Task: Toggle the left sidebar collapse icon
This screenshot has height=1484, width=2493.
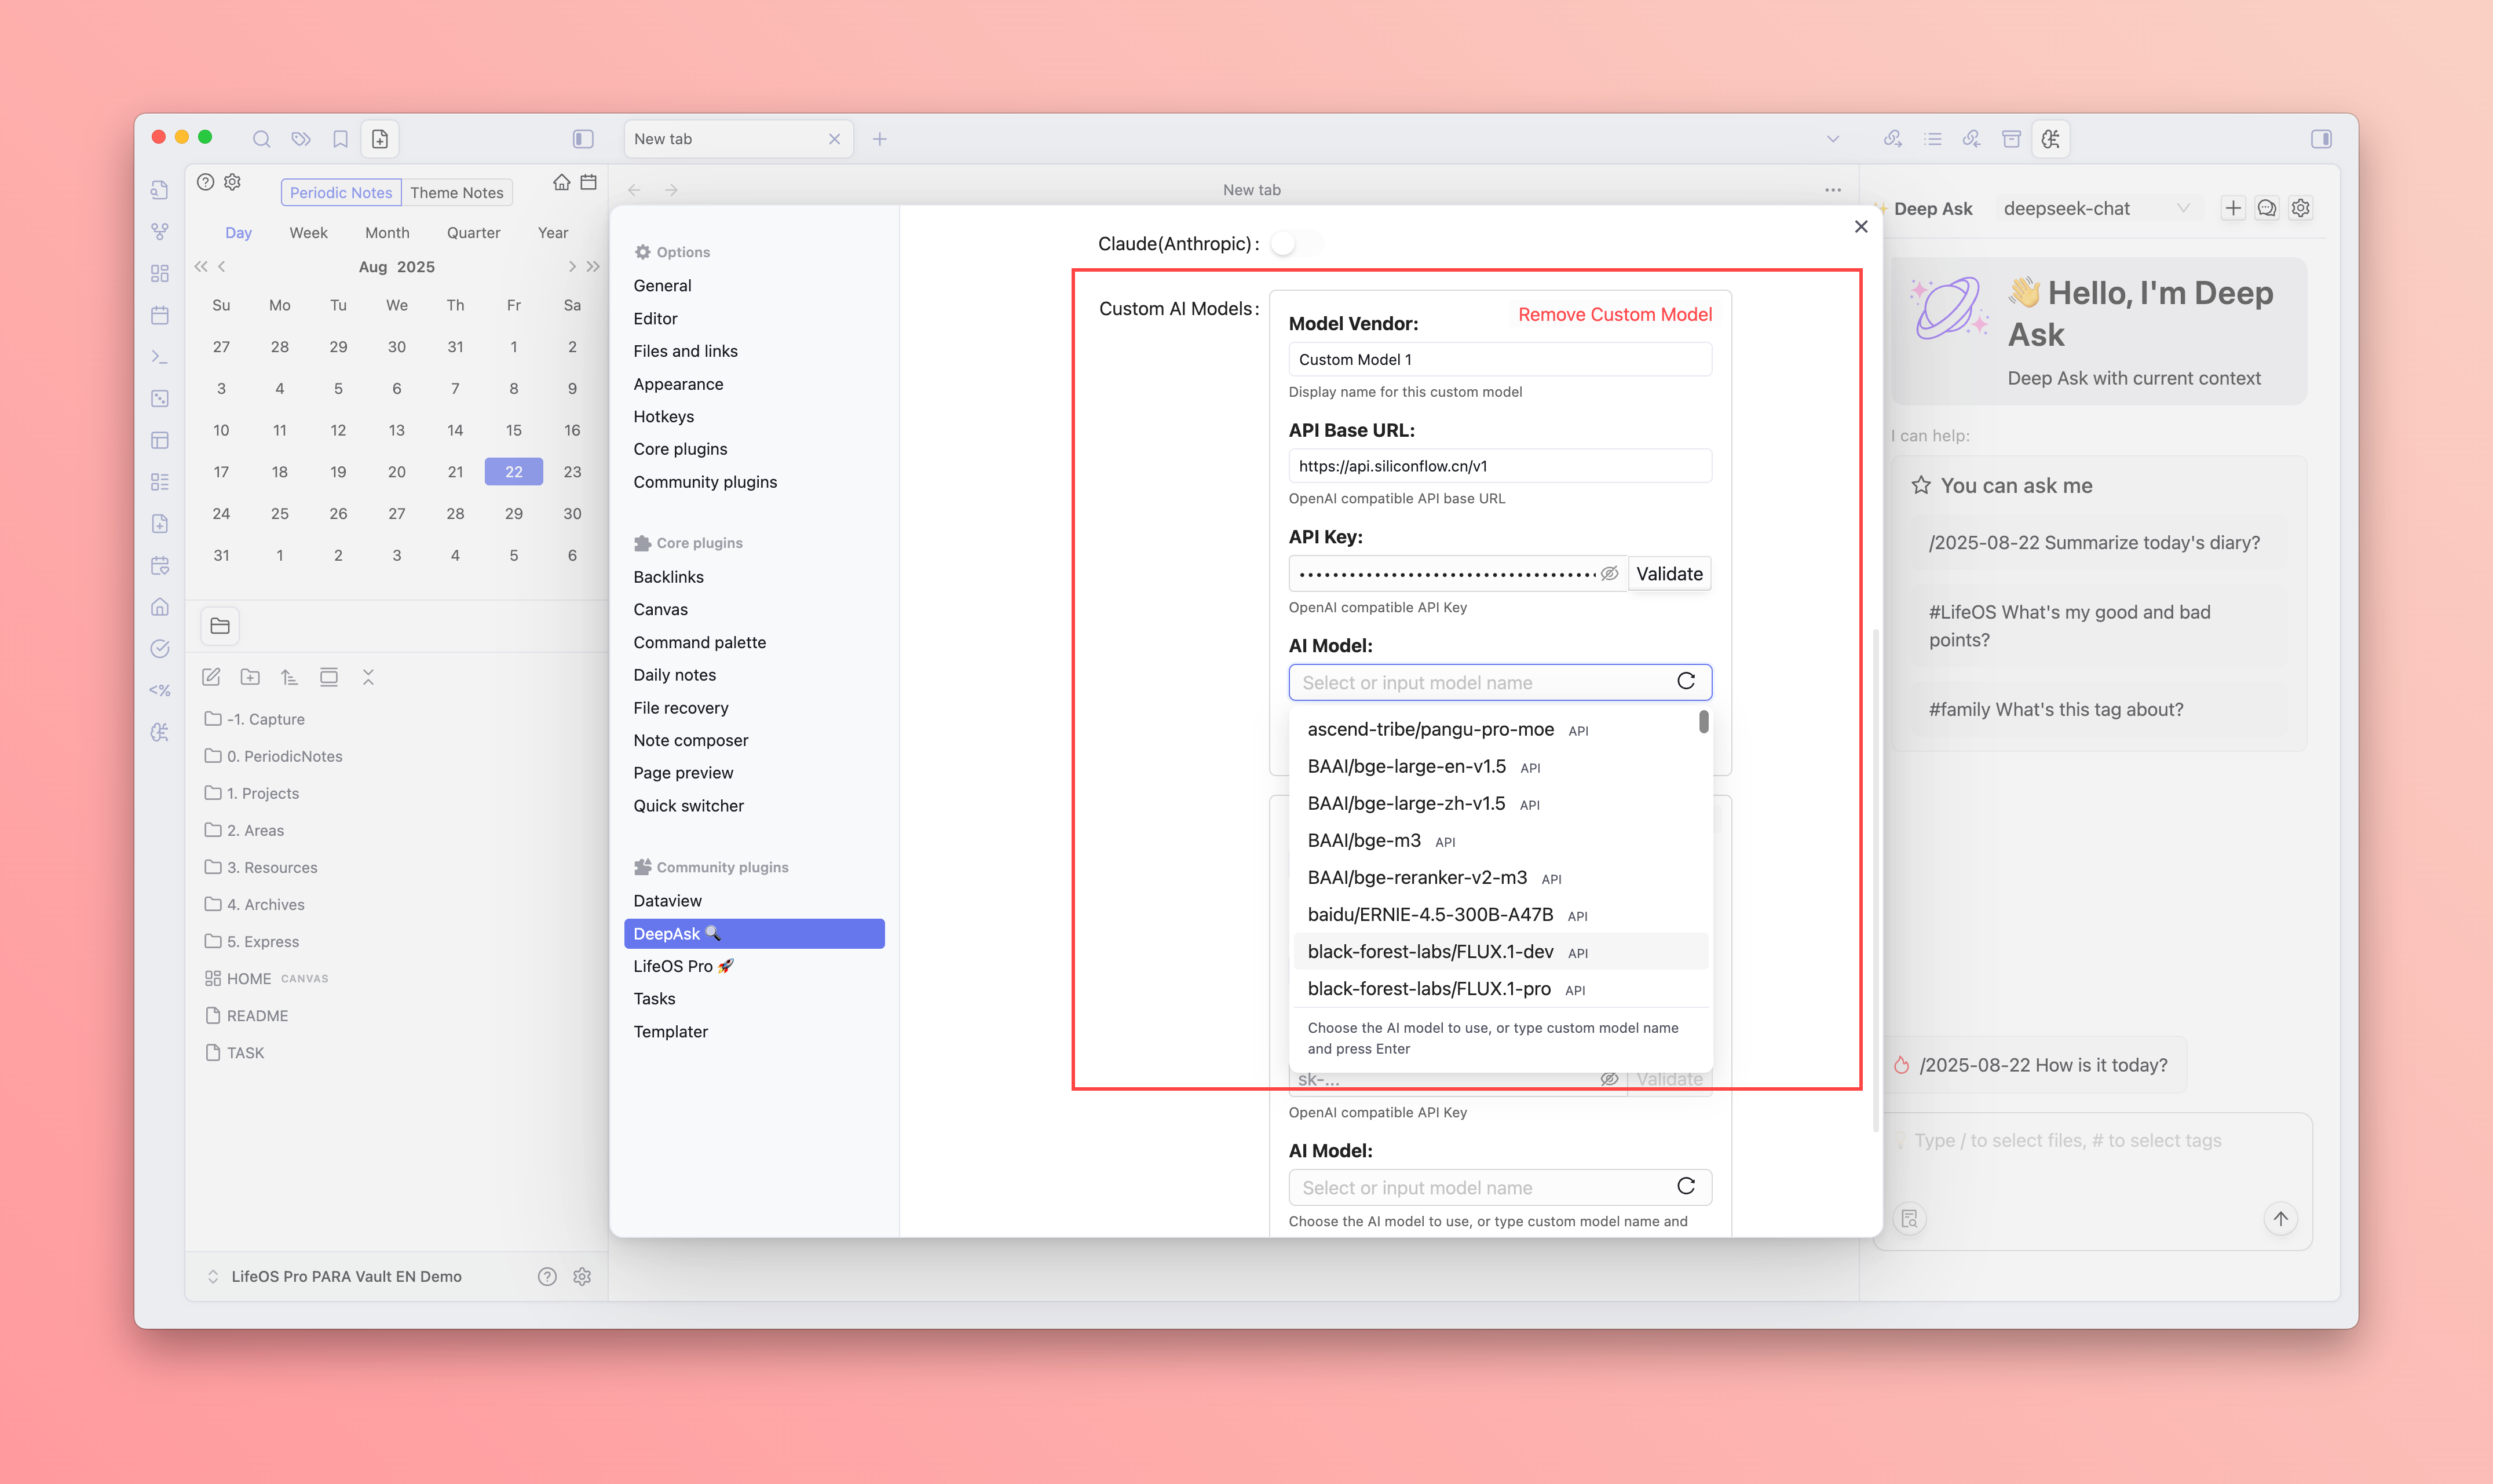Action: [583, 139]
